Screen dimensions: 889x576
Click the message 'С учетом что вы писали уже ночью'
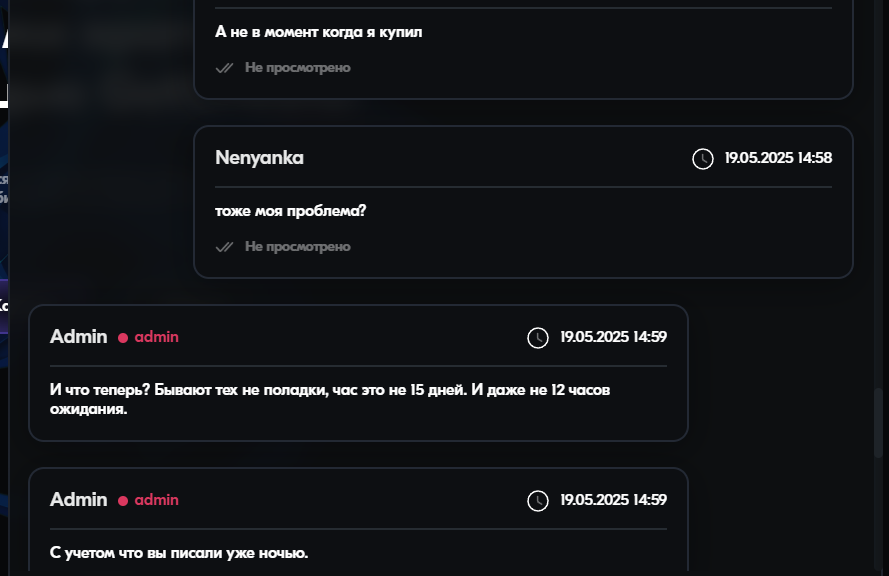click(179, 553)
